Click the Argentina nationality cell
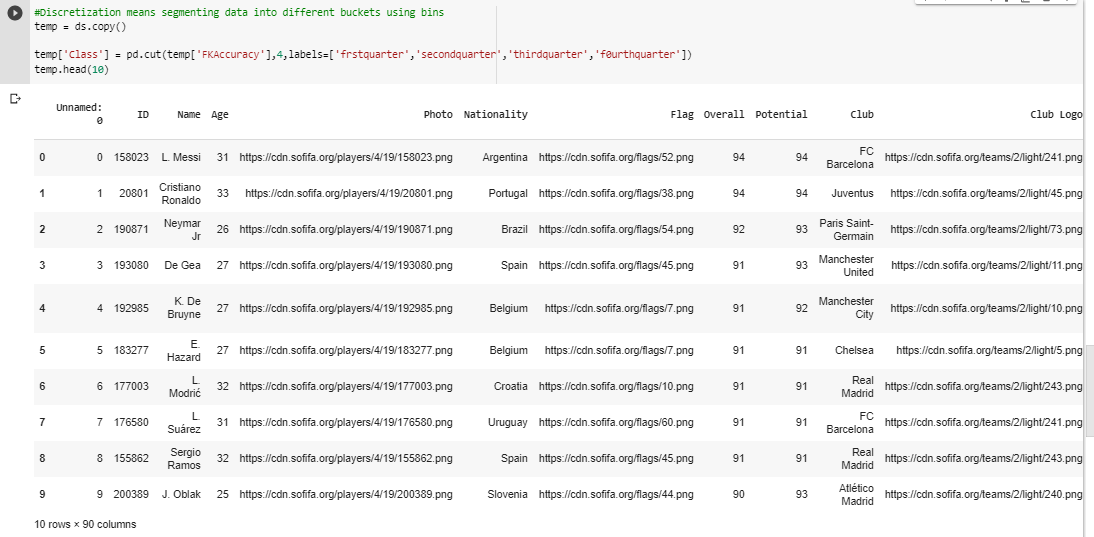 tap(505, 158)
